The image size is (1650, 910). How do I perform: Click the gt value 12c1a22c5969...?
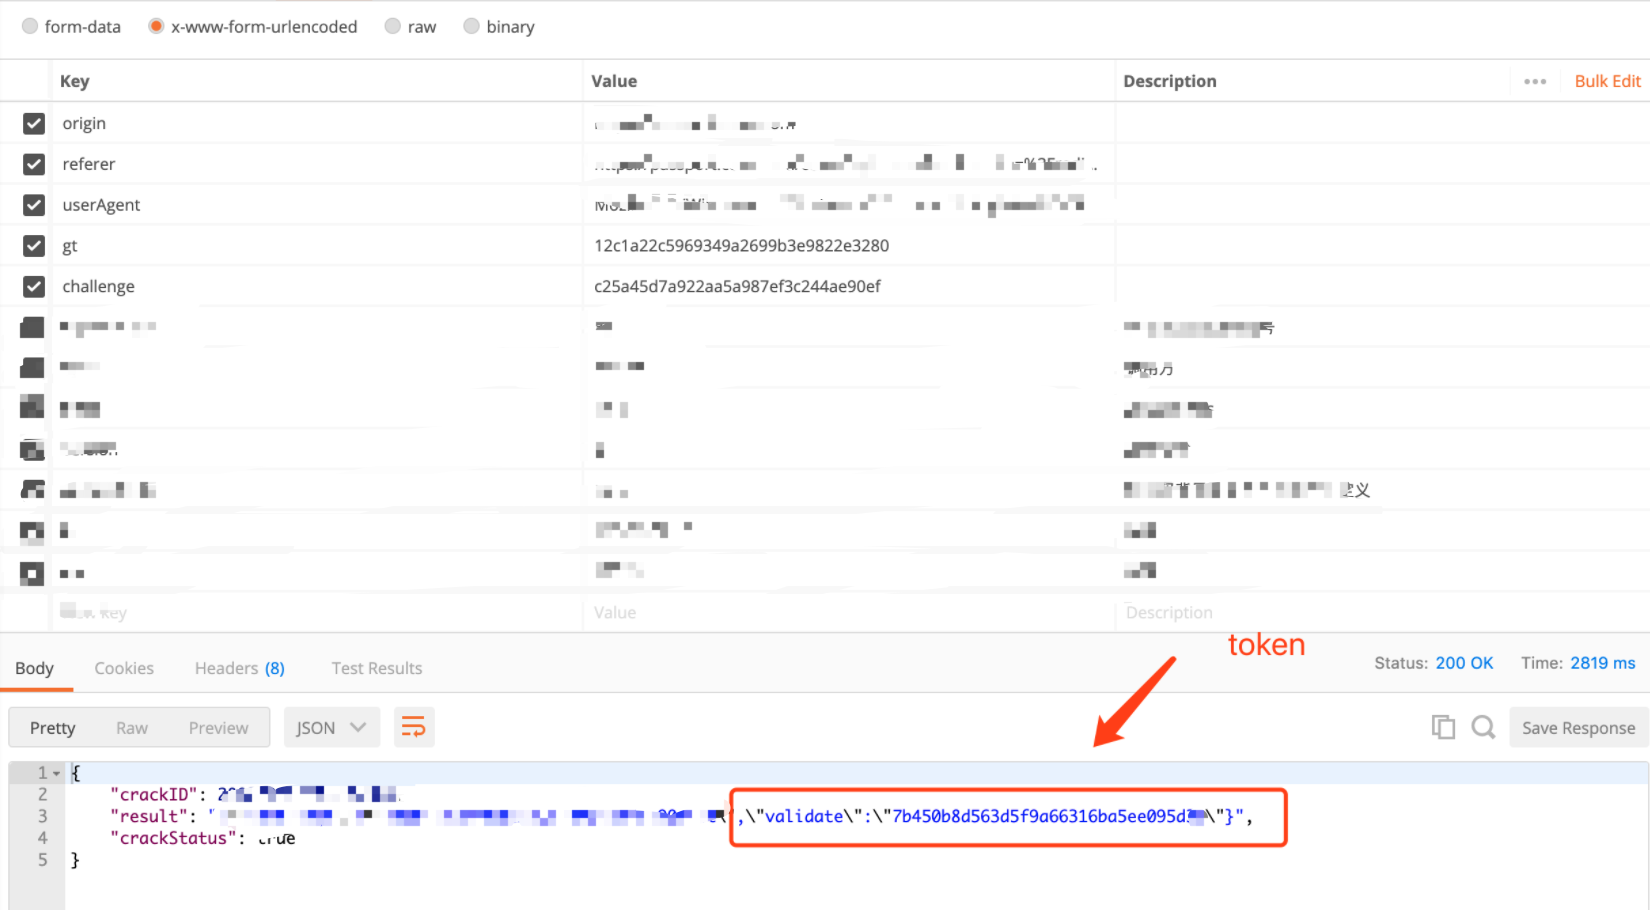click(741, 246)
